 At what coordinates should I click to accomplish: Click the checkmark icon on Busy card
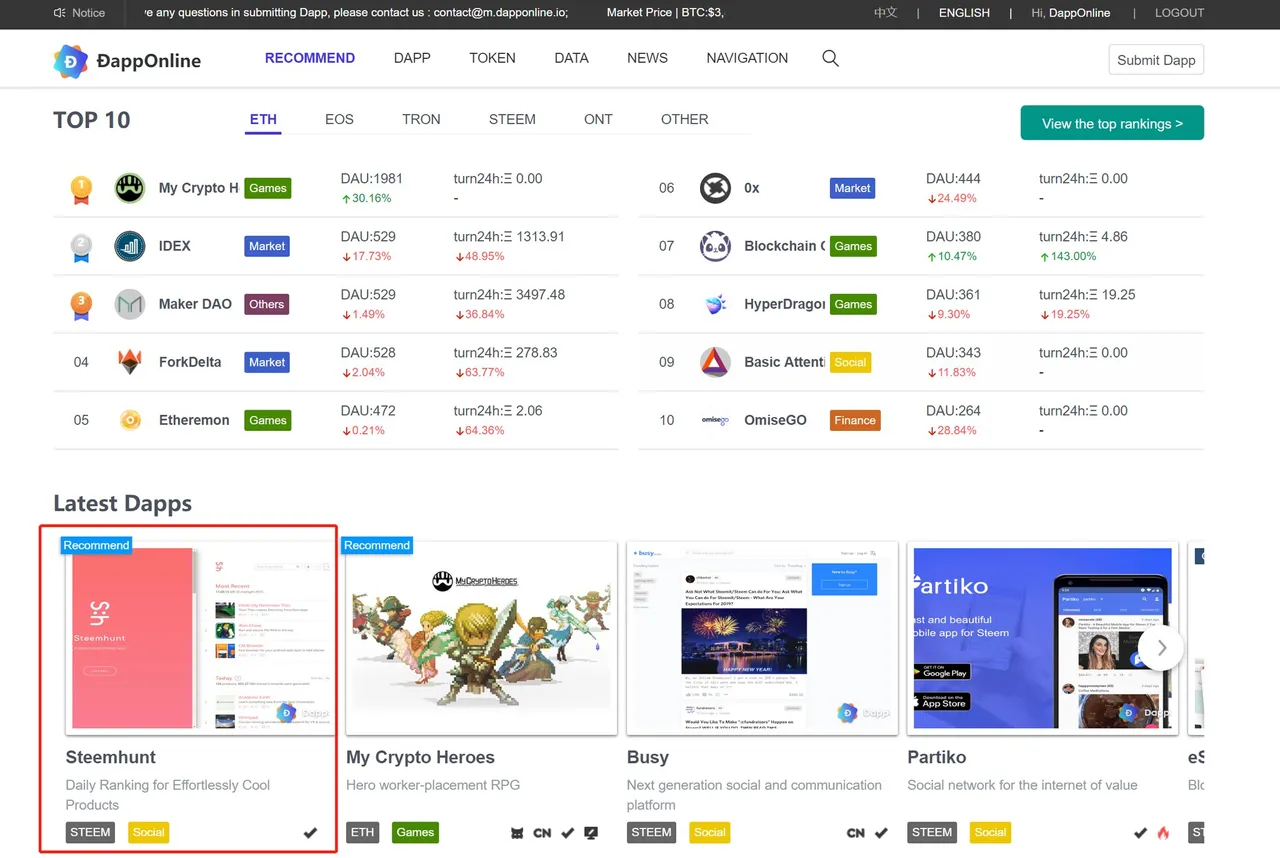pyautogui.click(x=881, y=832)
